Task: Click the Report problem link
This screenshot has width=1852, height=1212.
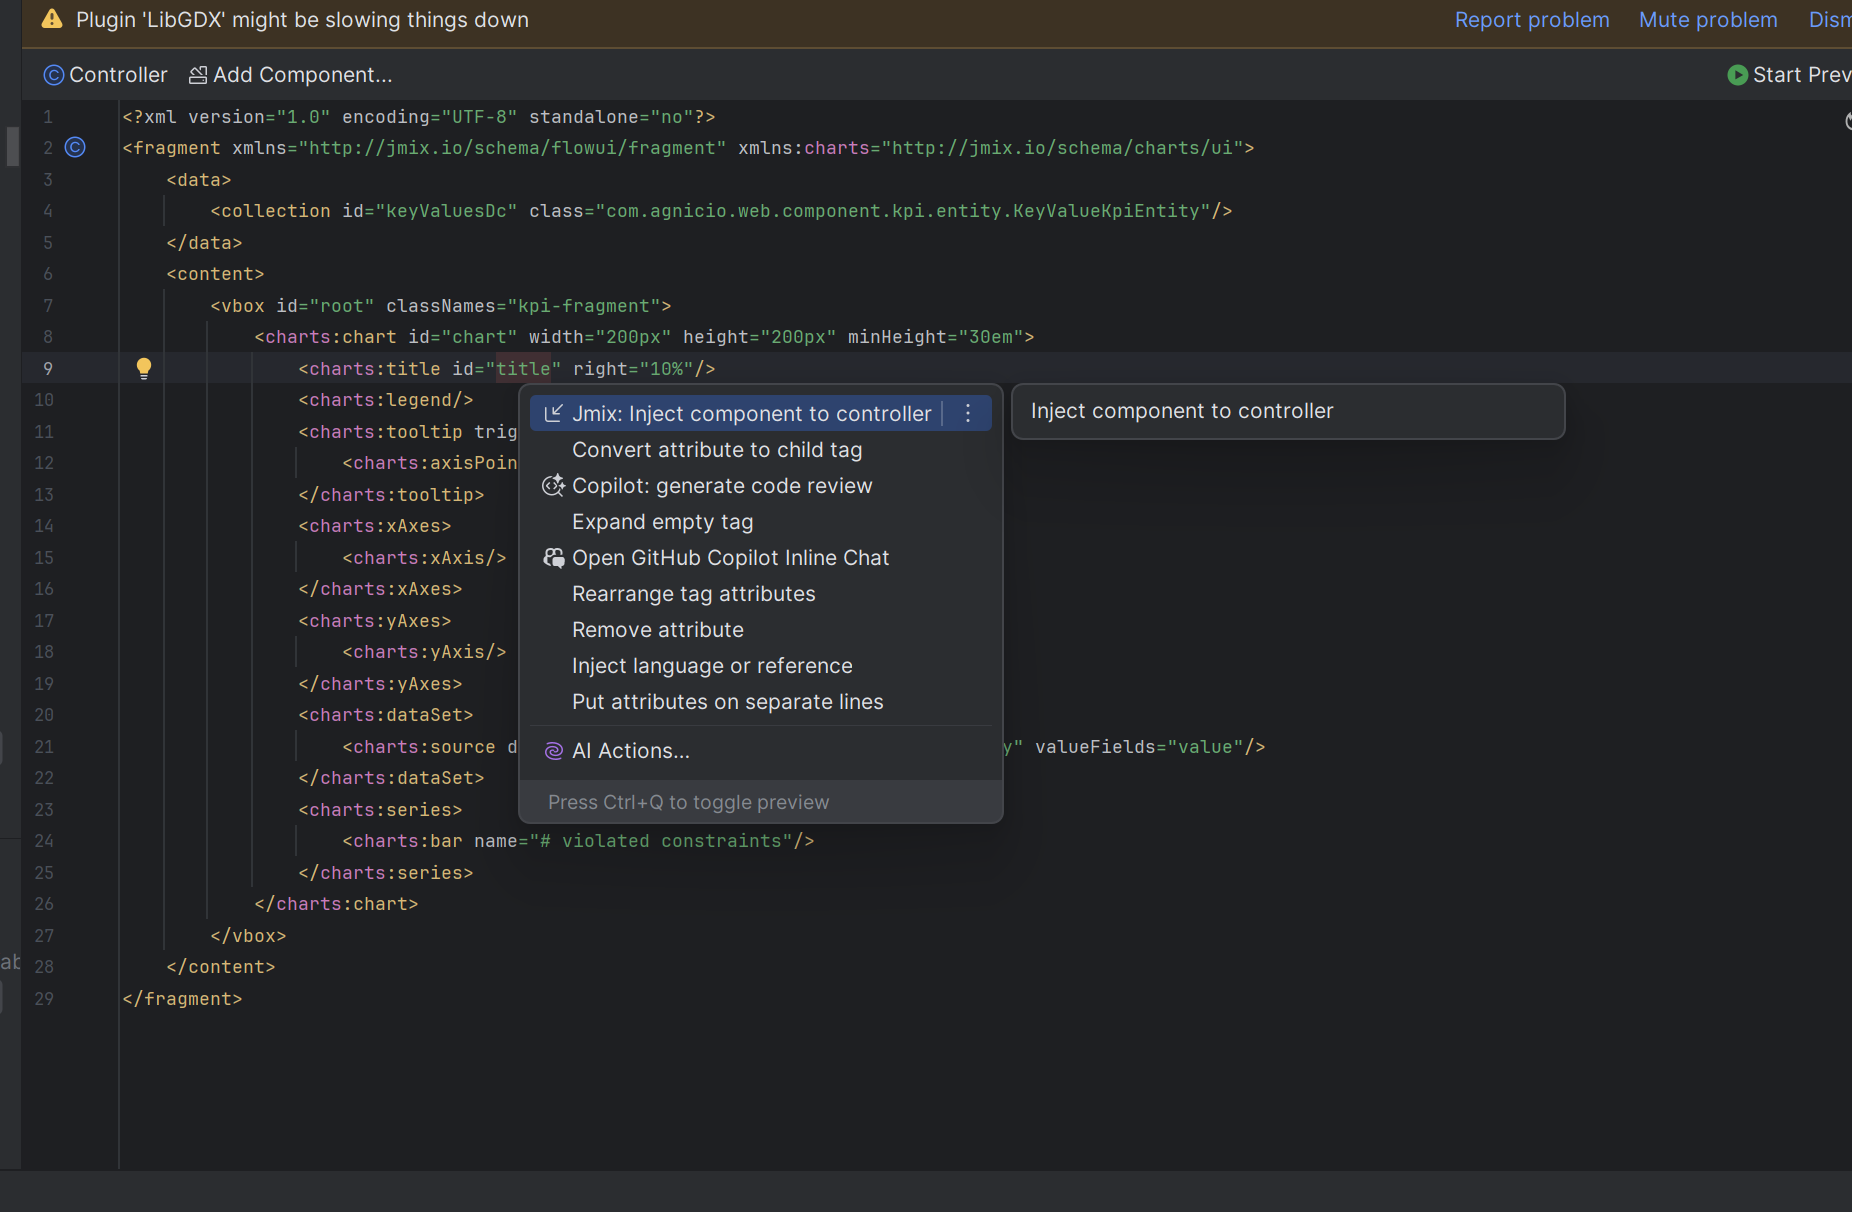Action: click(1531, 20)
